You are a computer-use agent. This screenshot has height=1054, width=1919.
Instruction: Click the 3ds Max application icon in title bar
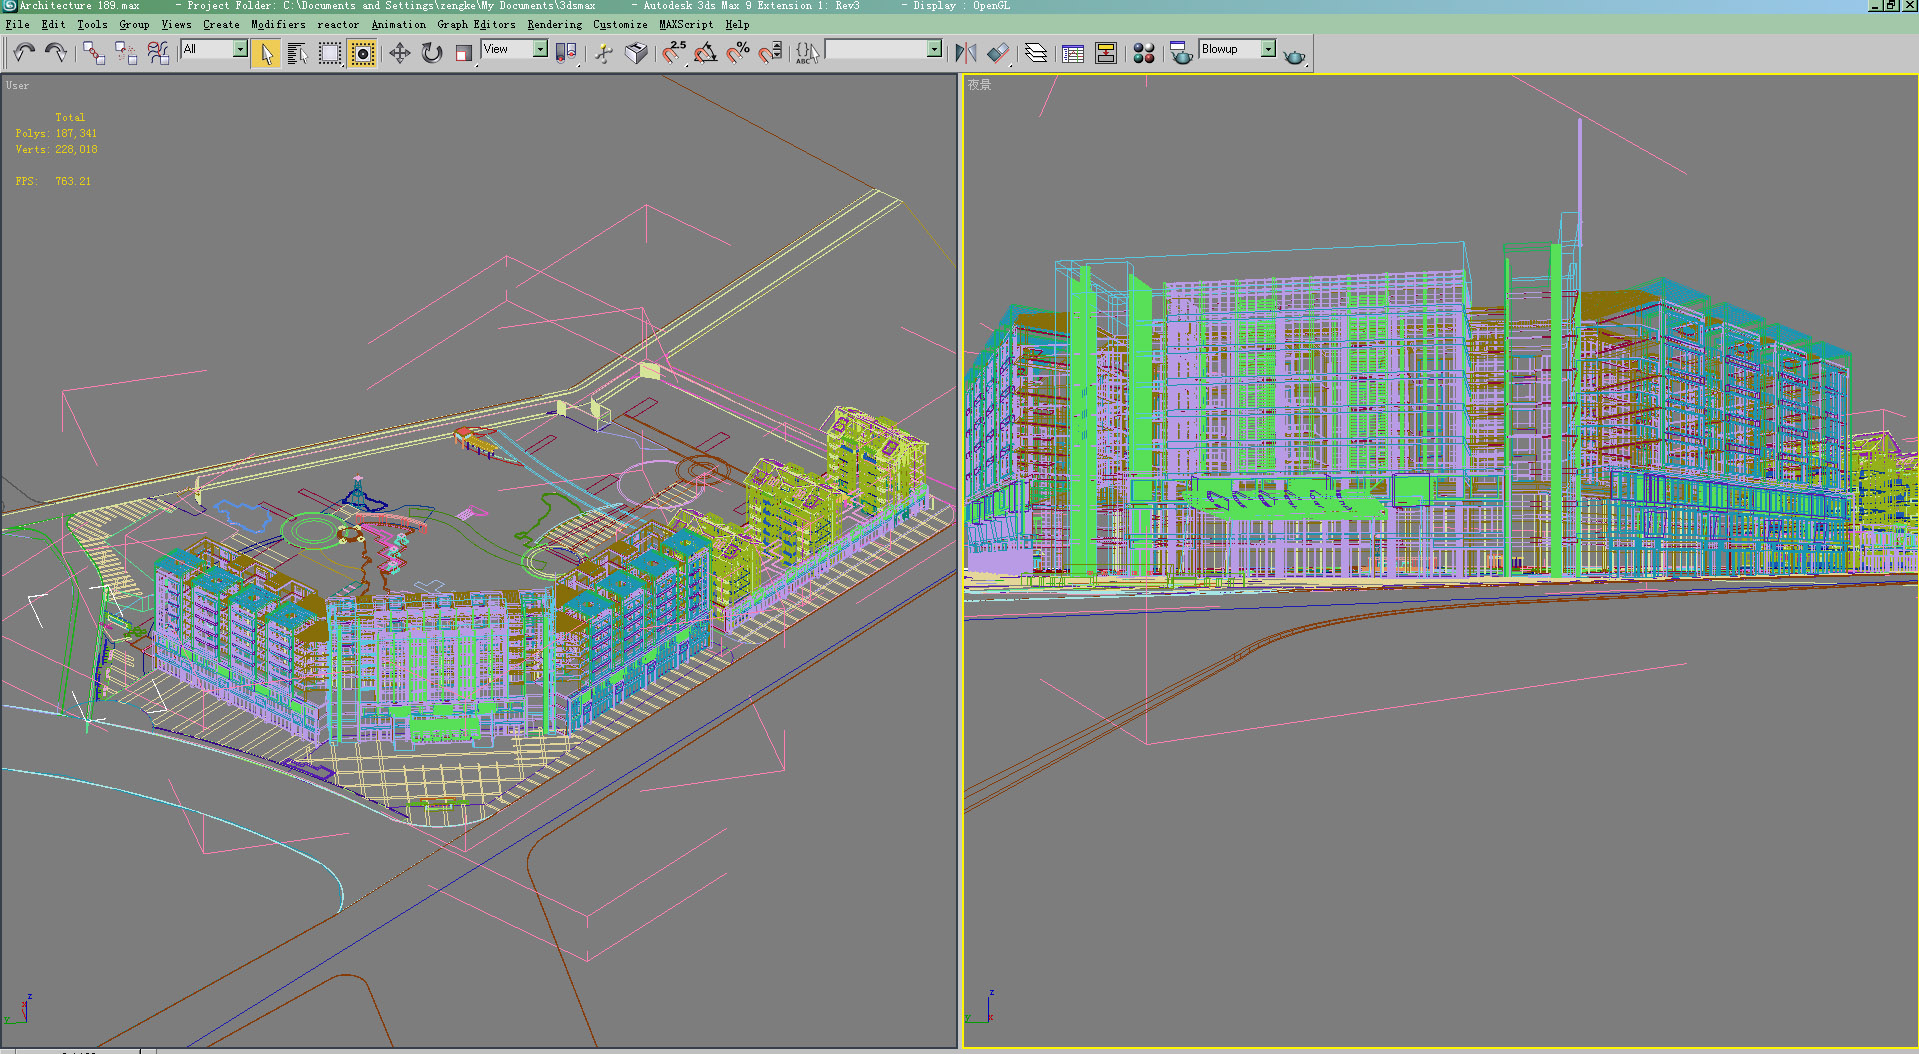pyautogui.click(x=9, y=6)
